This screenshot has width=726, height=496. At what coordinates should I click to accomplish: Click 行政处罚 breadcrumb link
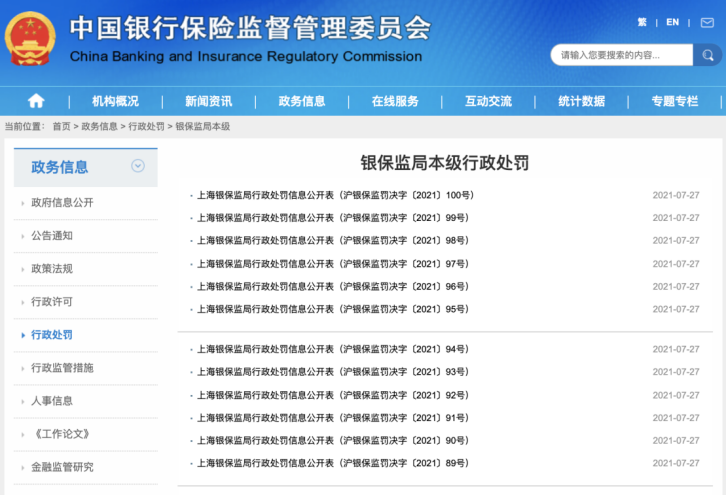pyautogui.click(x=146, y=126)
